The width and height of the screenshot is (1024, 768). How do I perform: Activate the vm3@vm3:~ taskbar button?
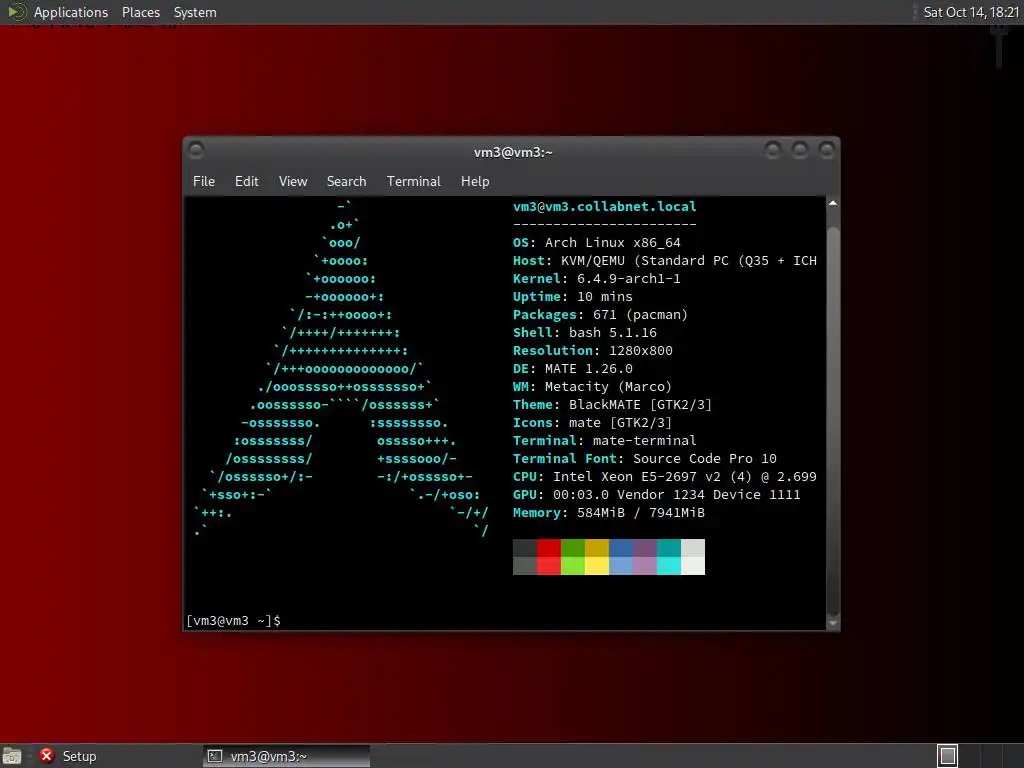tap(286, 756)
